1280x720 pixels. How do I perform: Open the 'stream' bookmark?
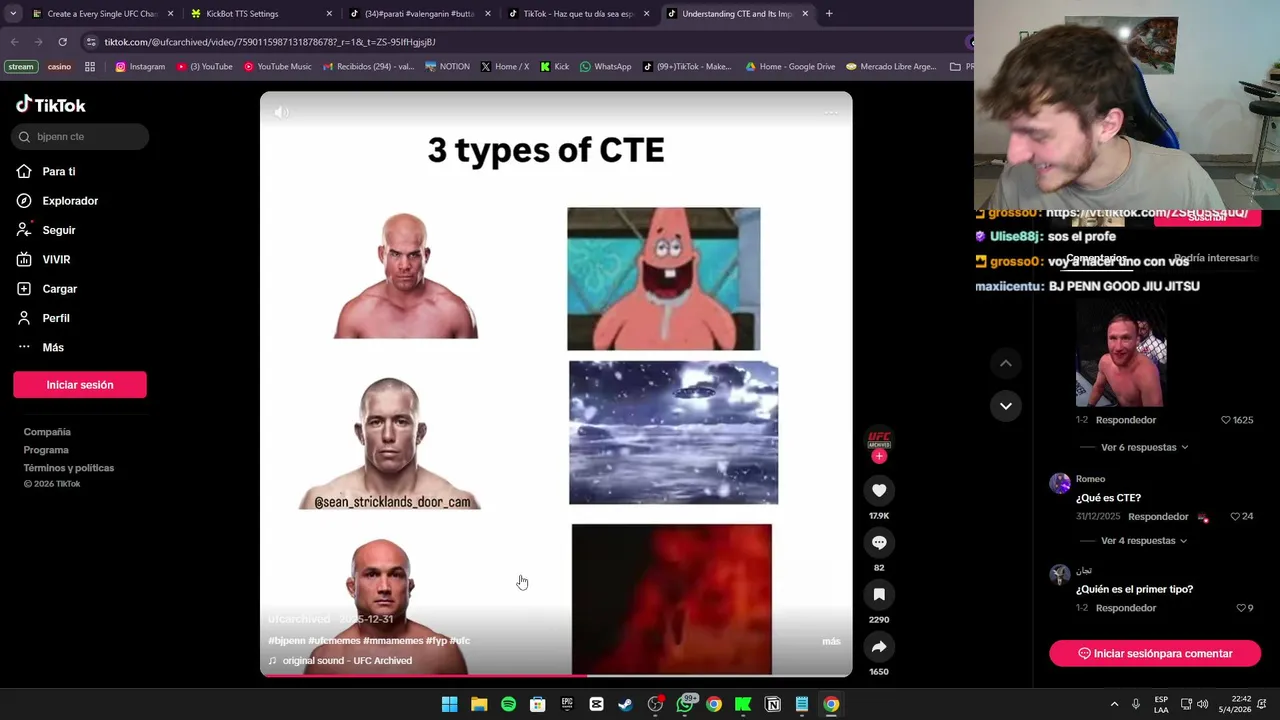(20, 67)
